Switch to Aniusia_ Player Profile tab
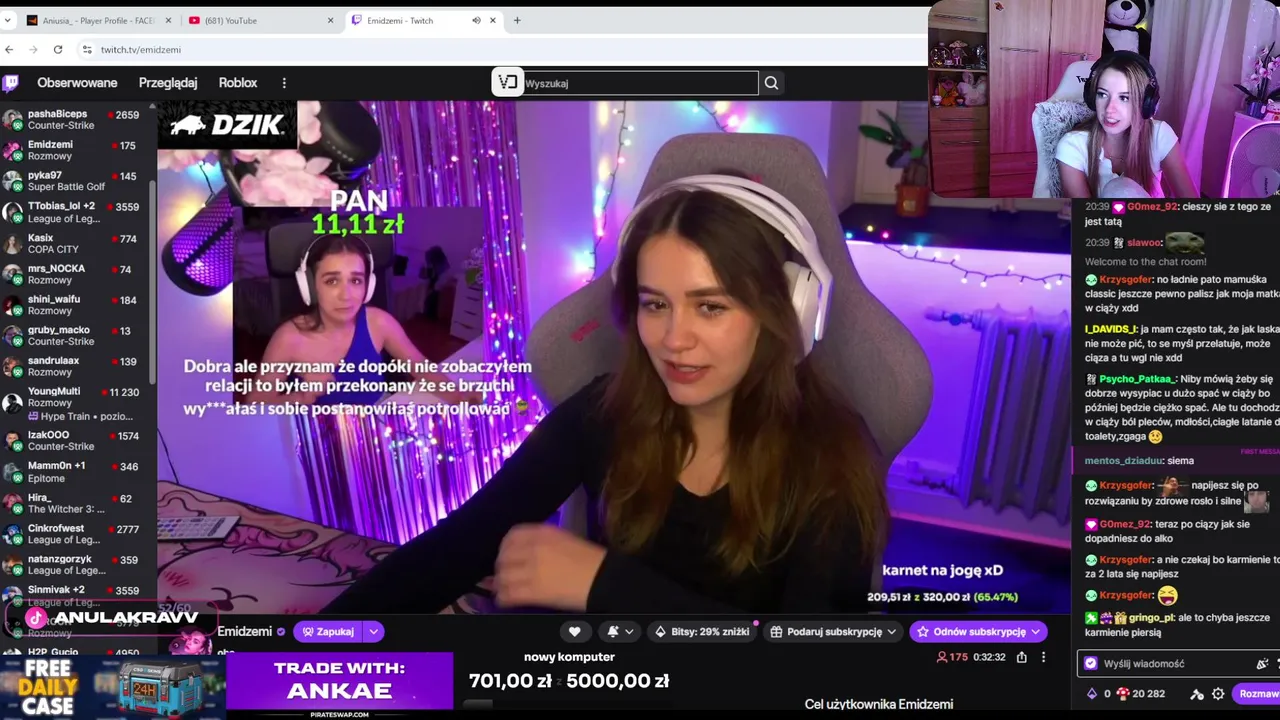Screen dimensions: 1280x720 [x=98, y=20]
